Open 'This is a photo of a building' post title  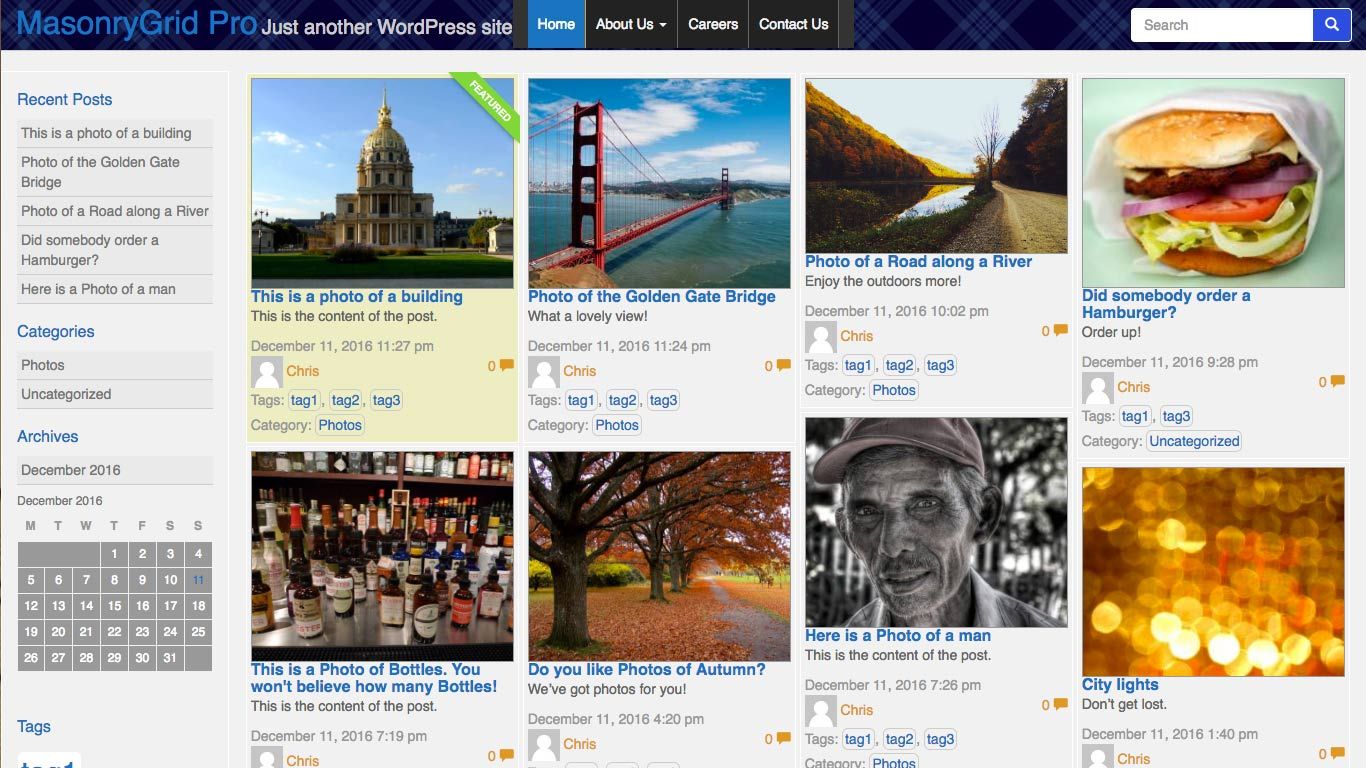(357, 296)
